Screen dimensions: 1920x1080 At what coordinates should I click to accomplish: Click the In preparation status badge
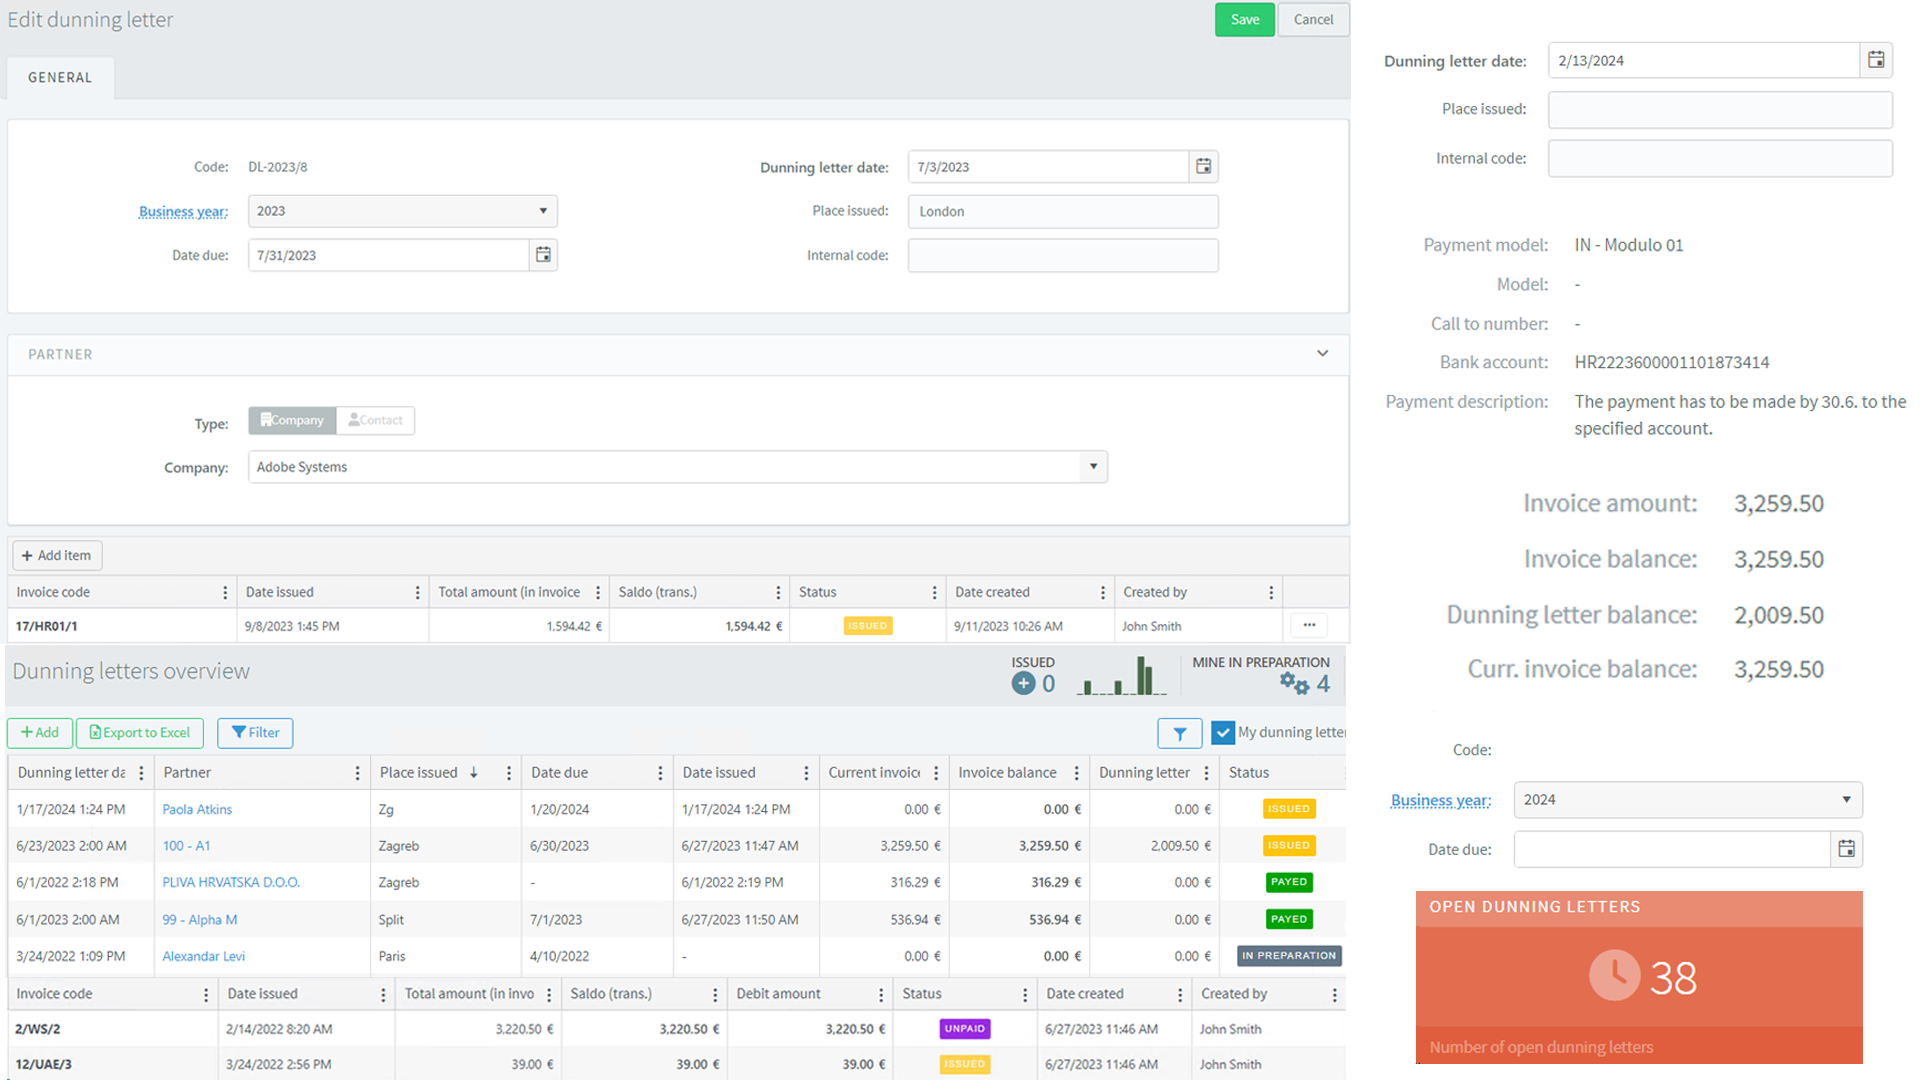[1289, 957]
